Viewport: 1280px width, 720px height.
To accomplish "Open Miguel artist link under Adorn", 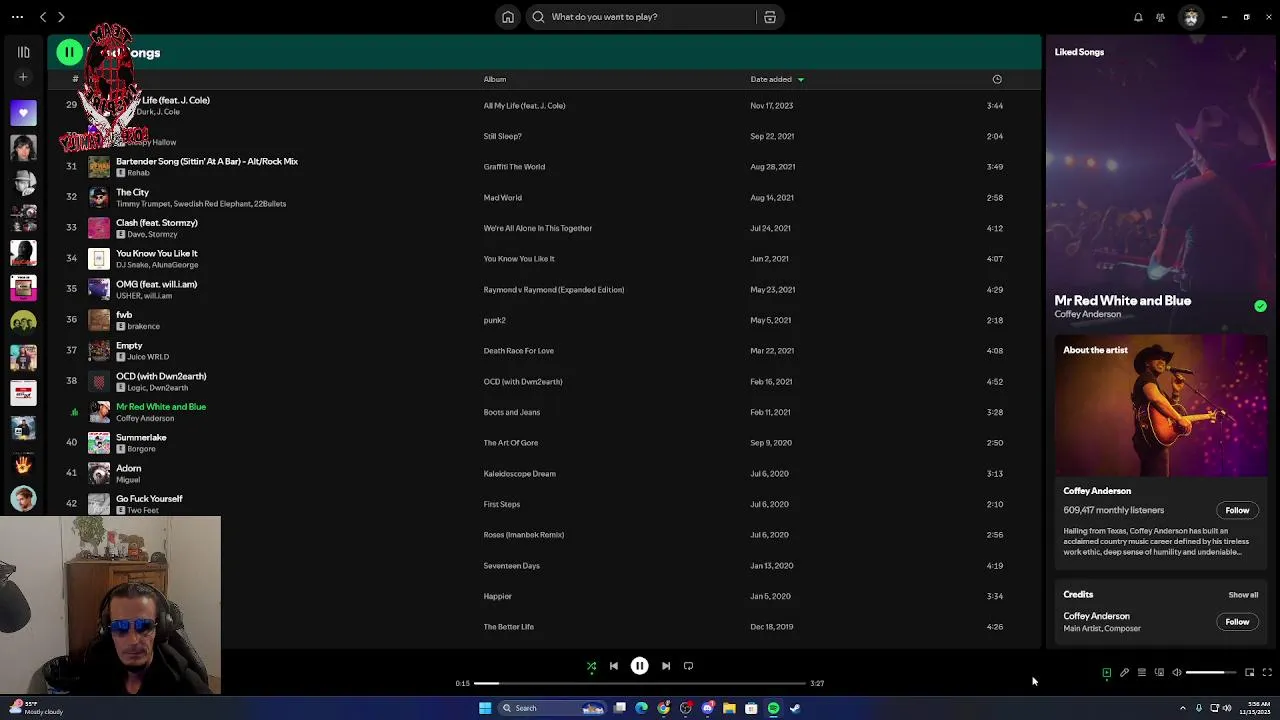I will [x=128, y=480].
